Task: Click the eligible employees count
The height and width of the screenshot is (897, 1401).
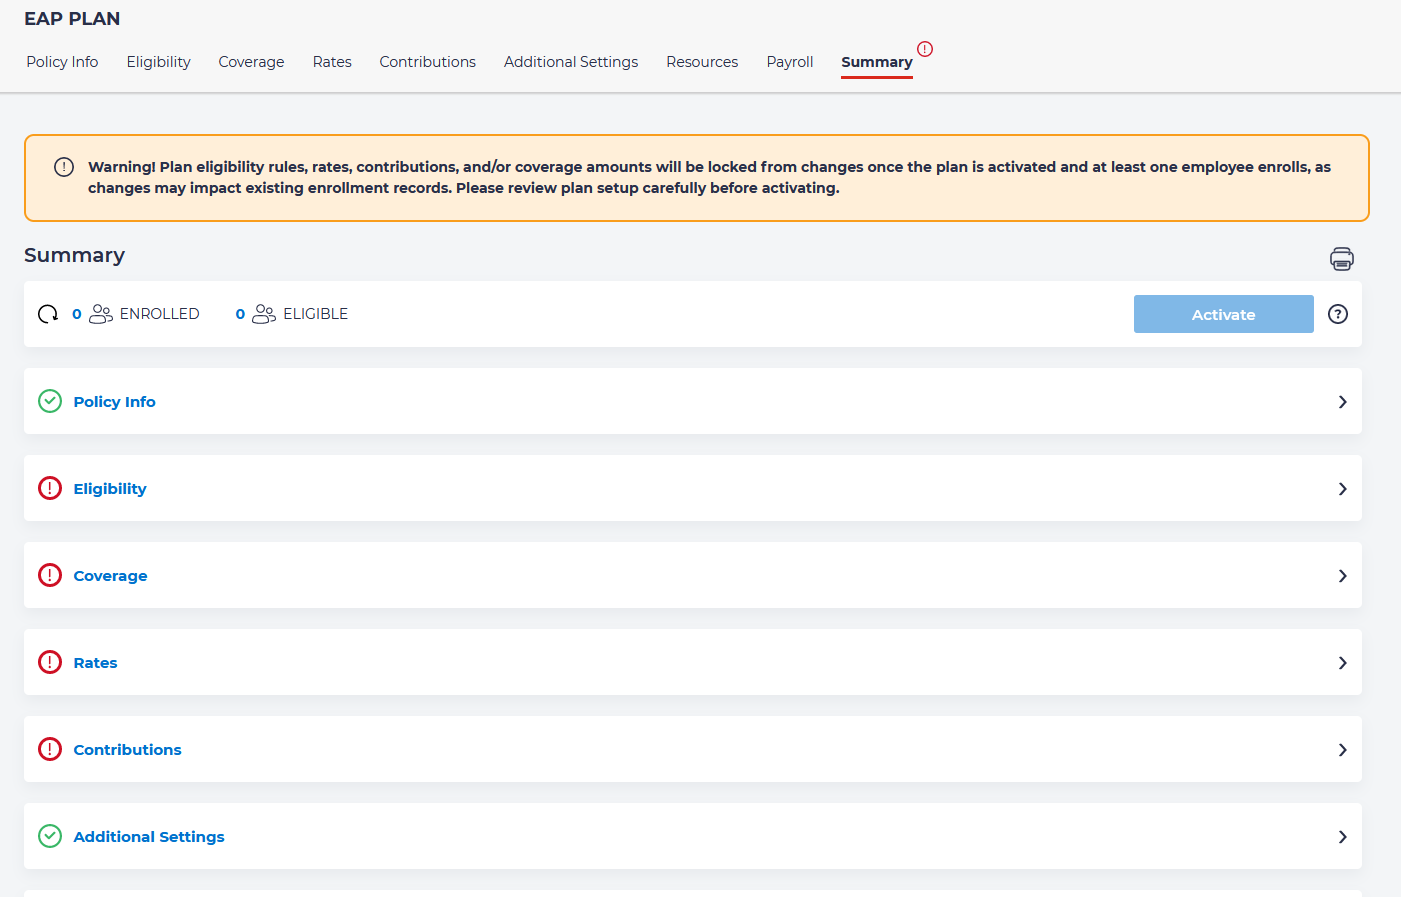Action: [x=240, y=314]
